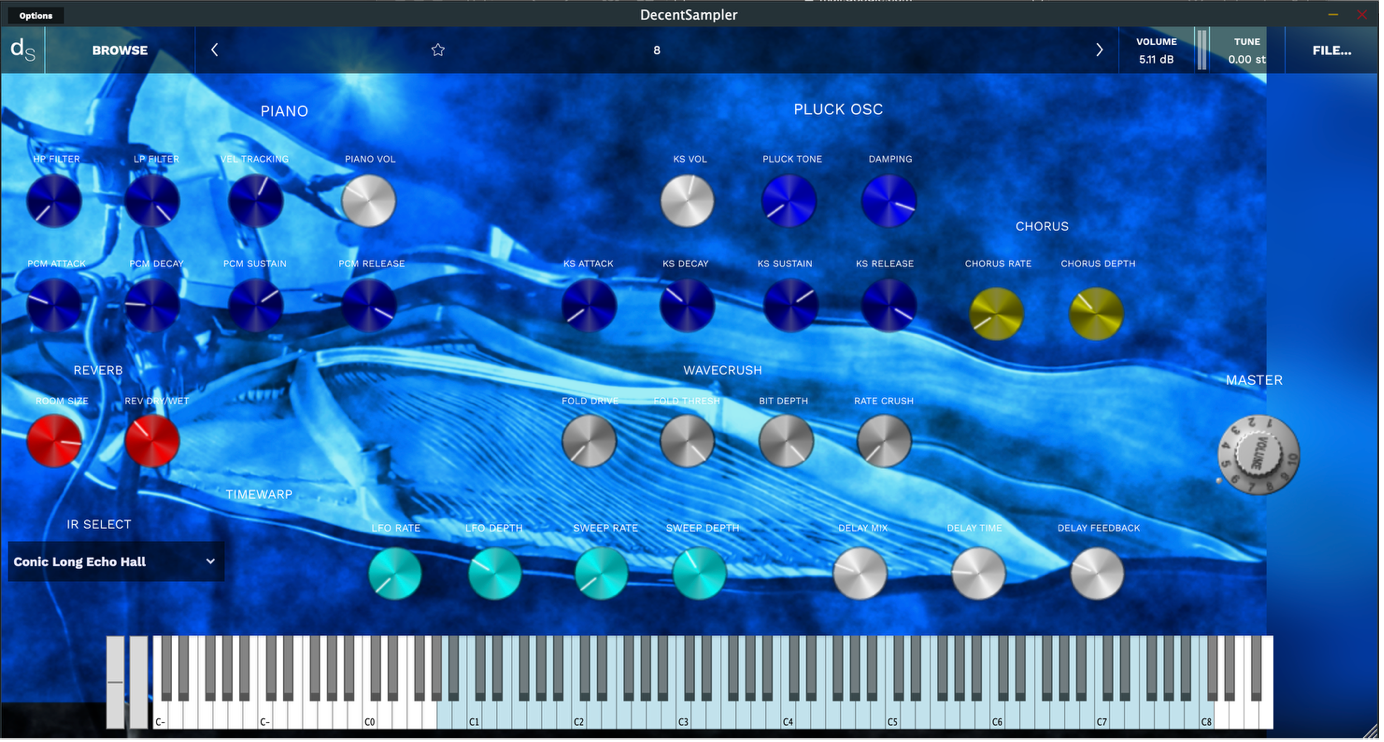Screen dimensions: 1384x742
Task: Click the TUNE value field
Action: [x=1246, y=60]
